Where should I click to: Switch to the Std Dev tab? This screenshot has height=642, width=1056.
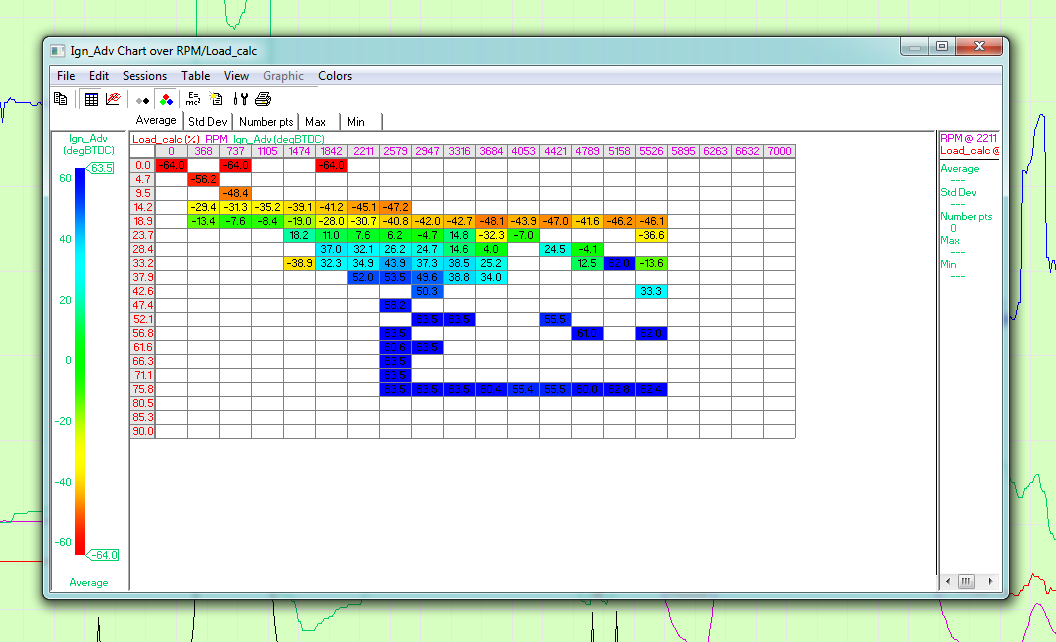coord(208,122)
